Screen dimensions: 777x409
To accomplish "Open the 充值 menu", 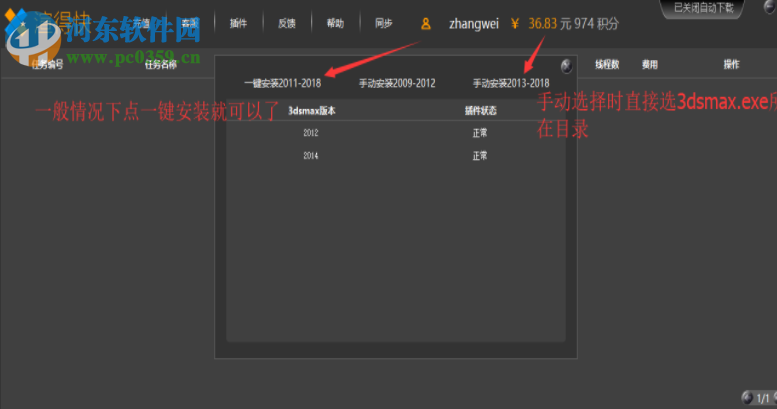I will click(x=141, y=23).
